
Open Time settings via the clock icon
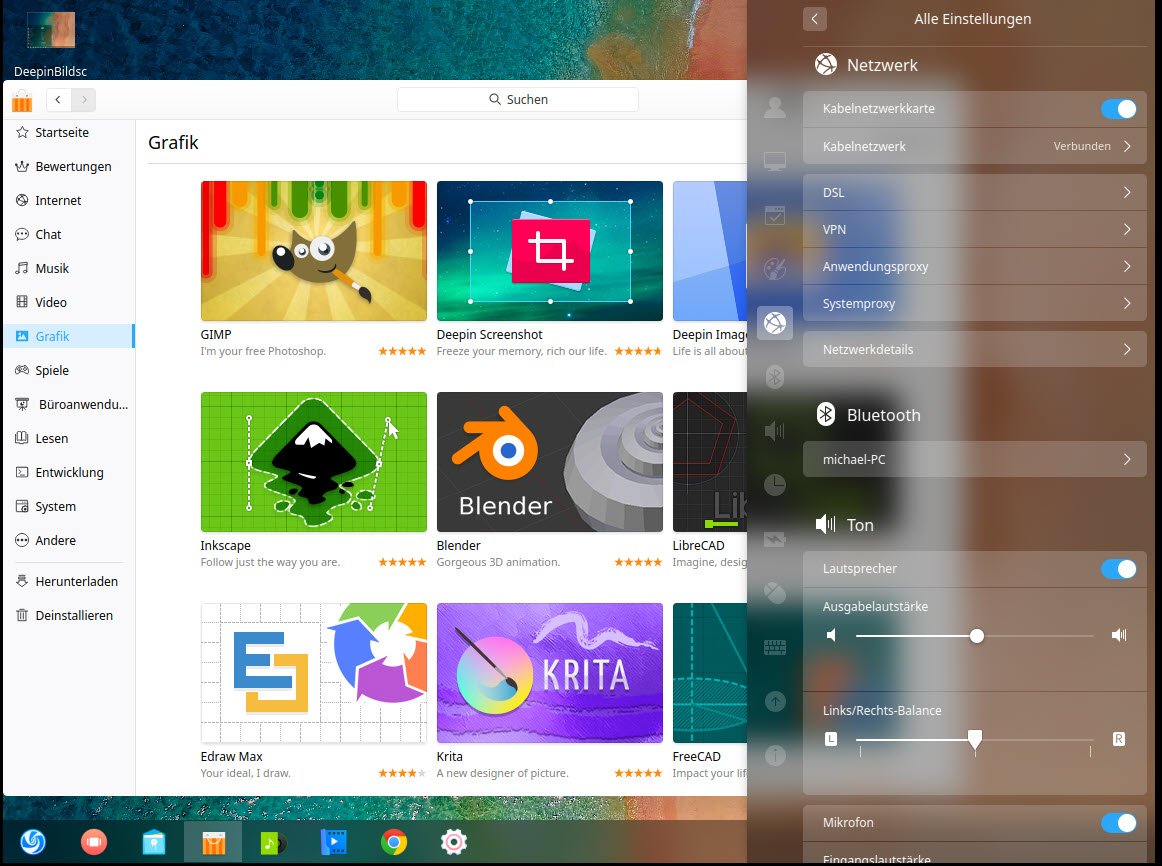(x=774, y=484)
